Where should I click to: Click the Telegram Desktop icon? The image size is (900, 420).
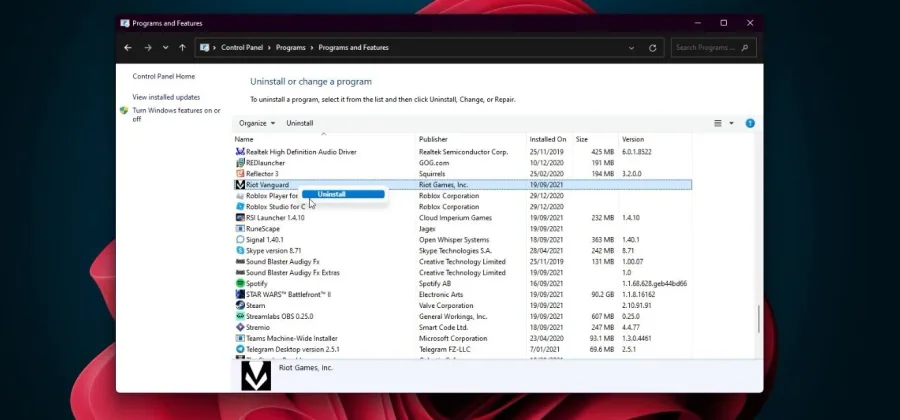click(x=240, y=349)
